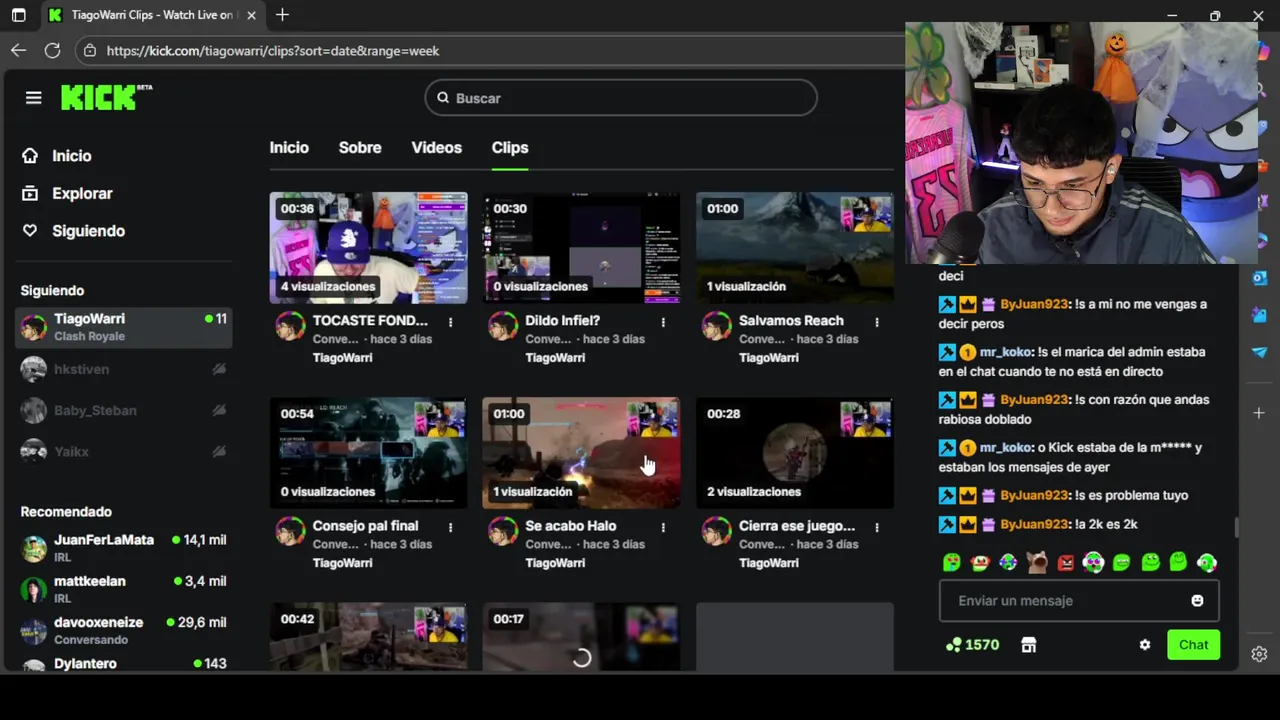This screenshot has width=1280, height=720.
Task: Open recommended channel davooxeneize
Action: (x=124, y=630)
